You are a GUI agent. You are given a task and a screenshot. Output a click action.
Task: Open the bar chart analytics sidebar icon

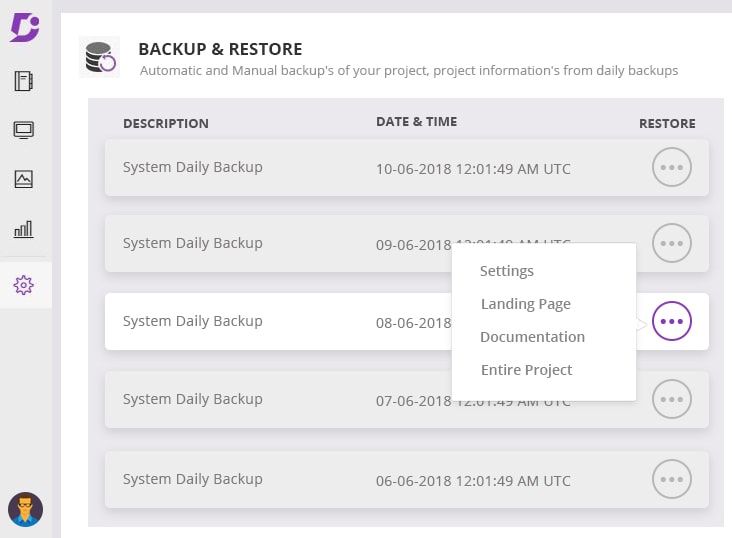[x=24, y=229]
